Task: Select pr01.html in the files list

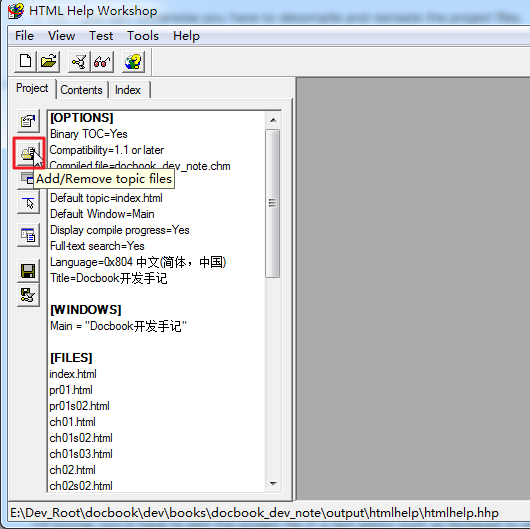Action: [71, 390]
